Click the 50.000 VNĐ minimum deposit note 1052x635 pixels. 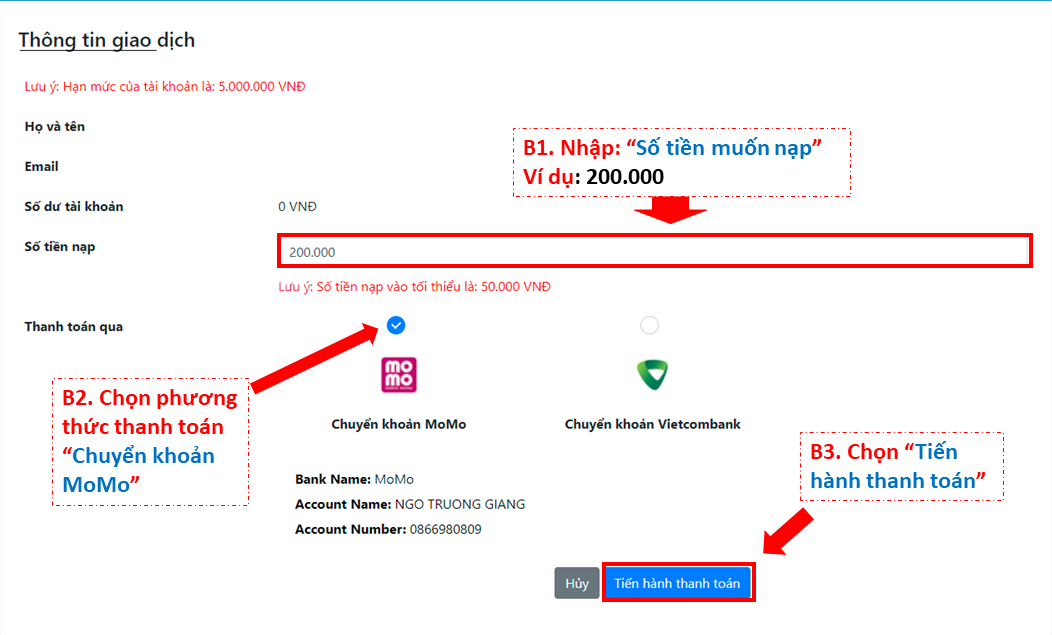(x=414, y=287)
